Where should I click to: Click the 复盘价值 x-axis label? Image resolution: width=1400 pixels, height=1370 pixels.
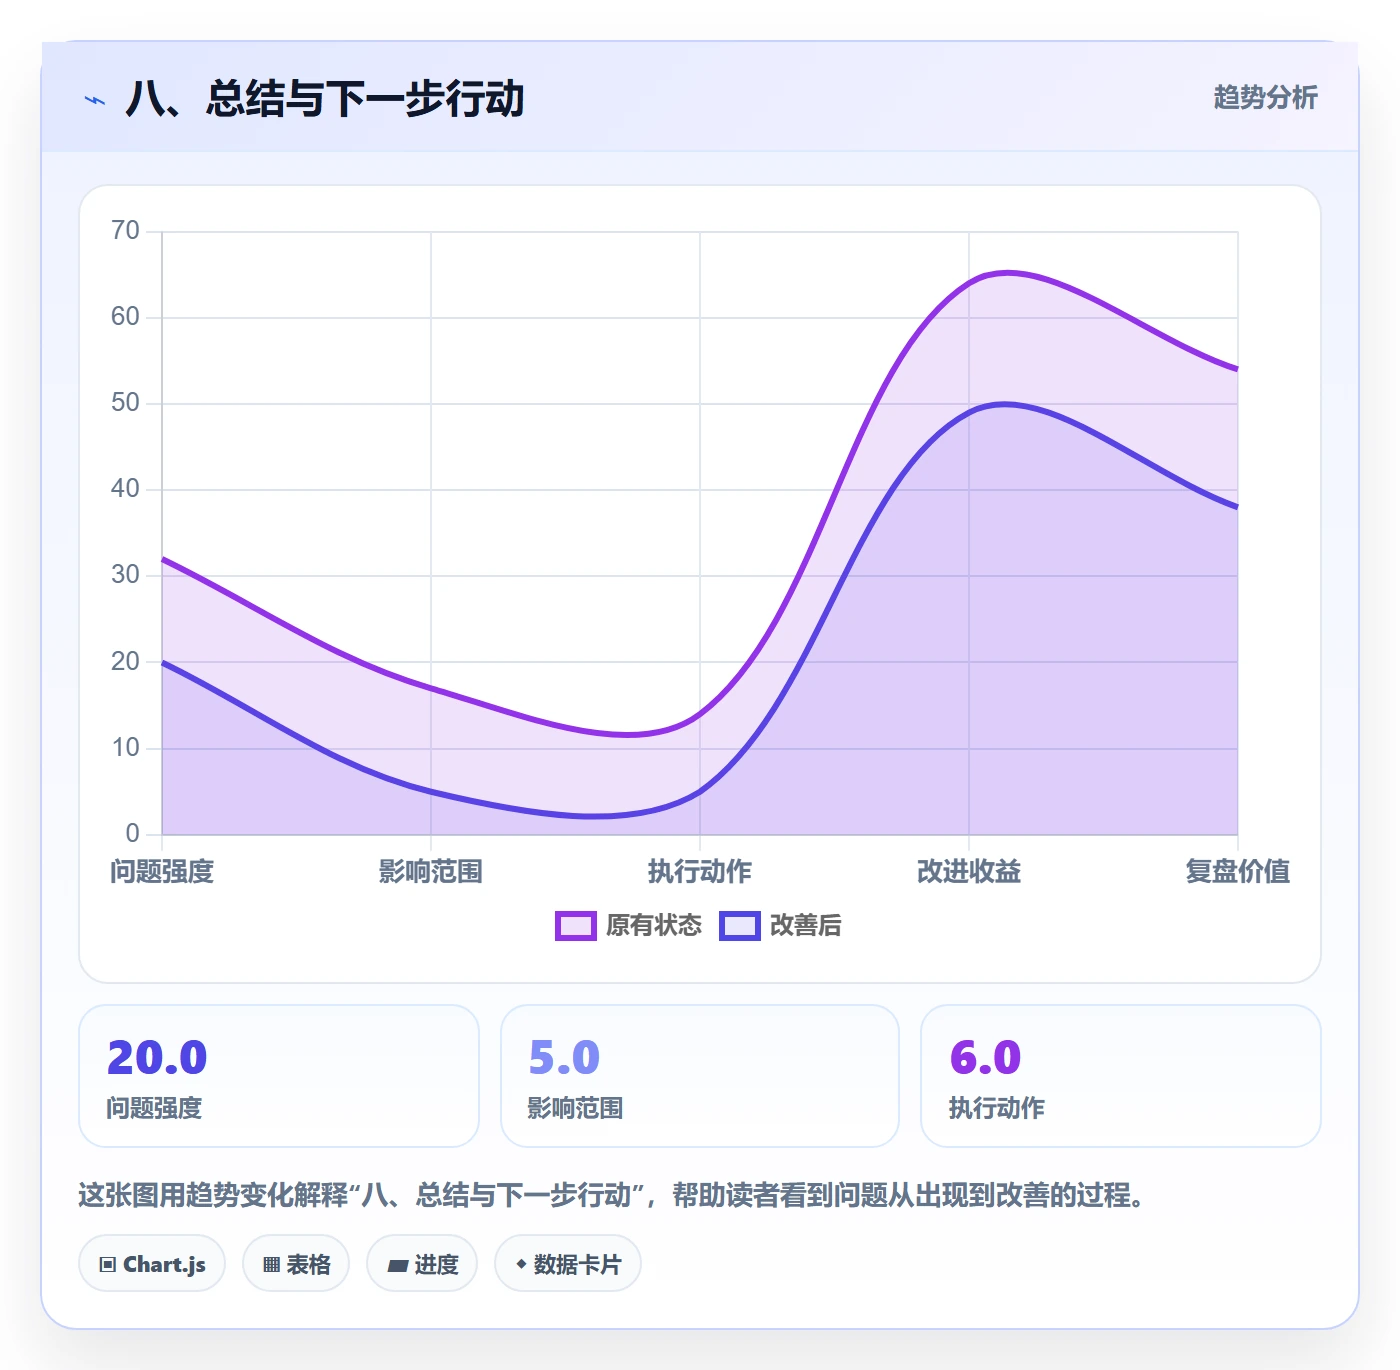pyautogui.click(x=1238, y=872)
